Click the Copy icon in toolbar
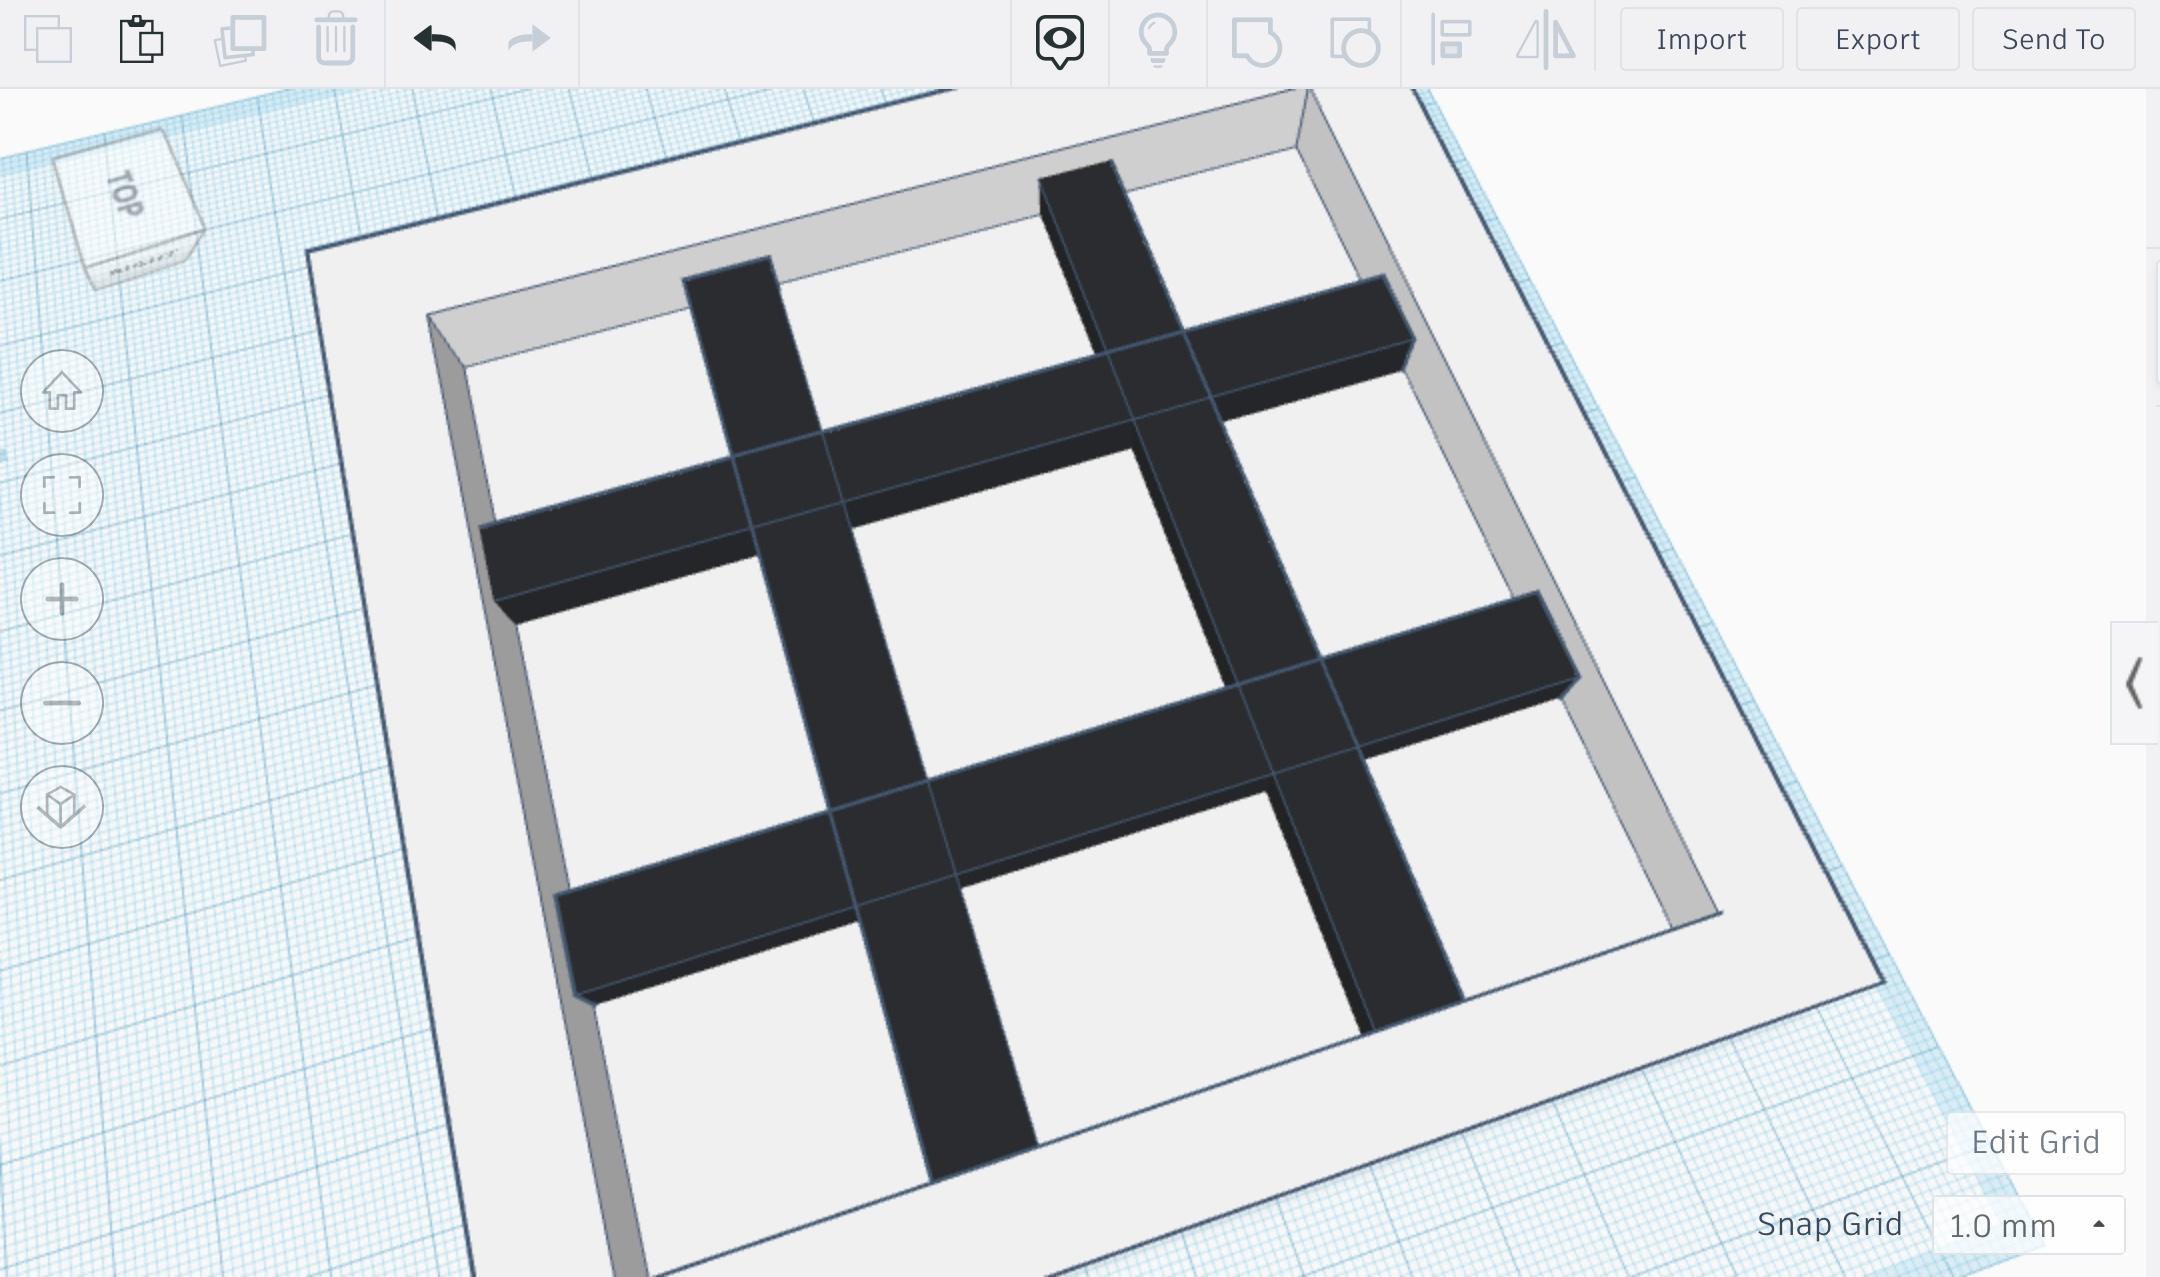 pyautogui.click(x=48, y=40)
